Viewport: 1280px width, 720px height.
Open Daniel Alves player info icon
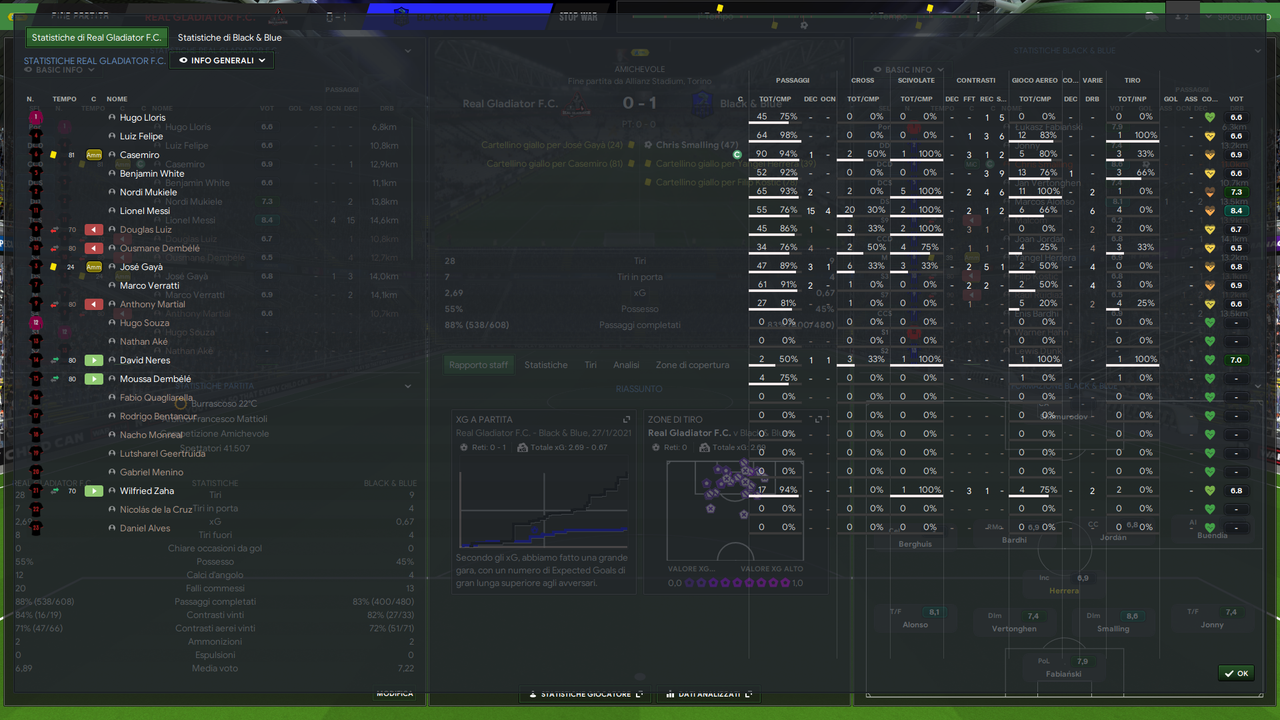(x=112, y=528)
